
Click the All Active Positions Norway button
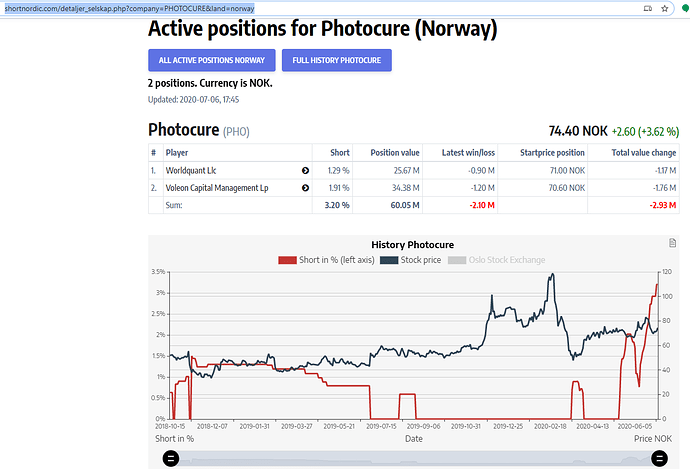click(x=212, y=60)
